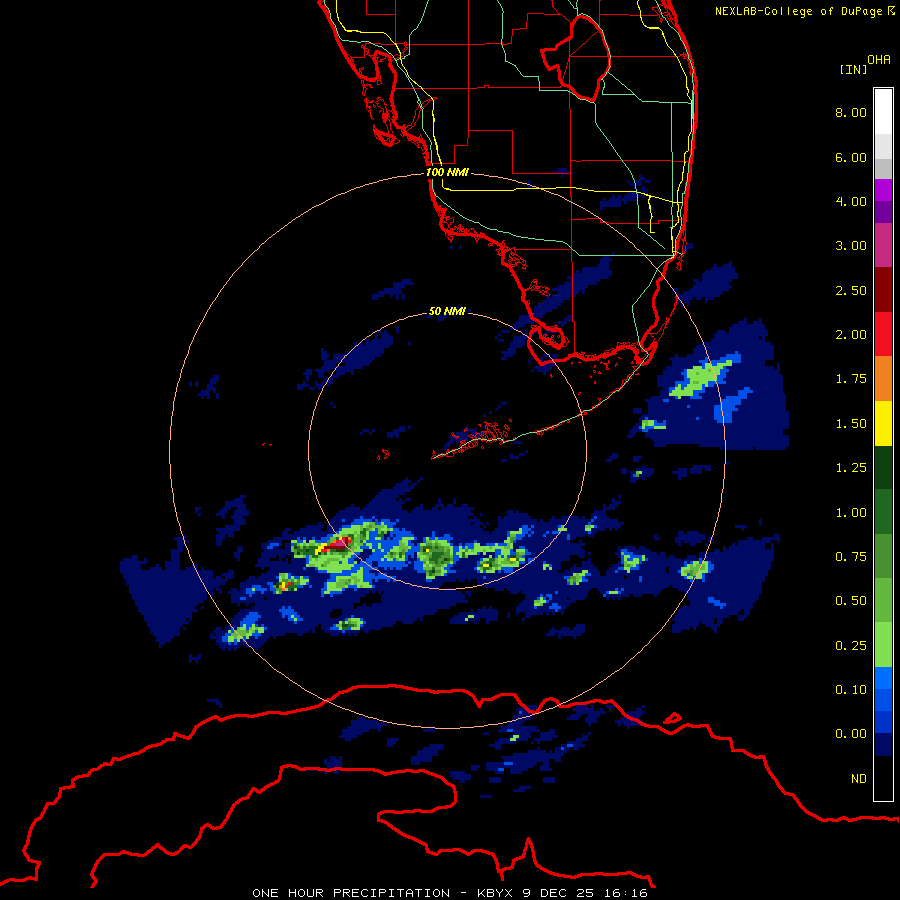Click the 1.00 legend value
This screenshot has height=900, width=900.
tap(851, 513)
